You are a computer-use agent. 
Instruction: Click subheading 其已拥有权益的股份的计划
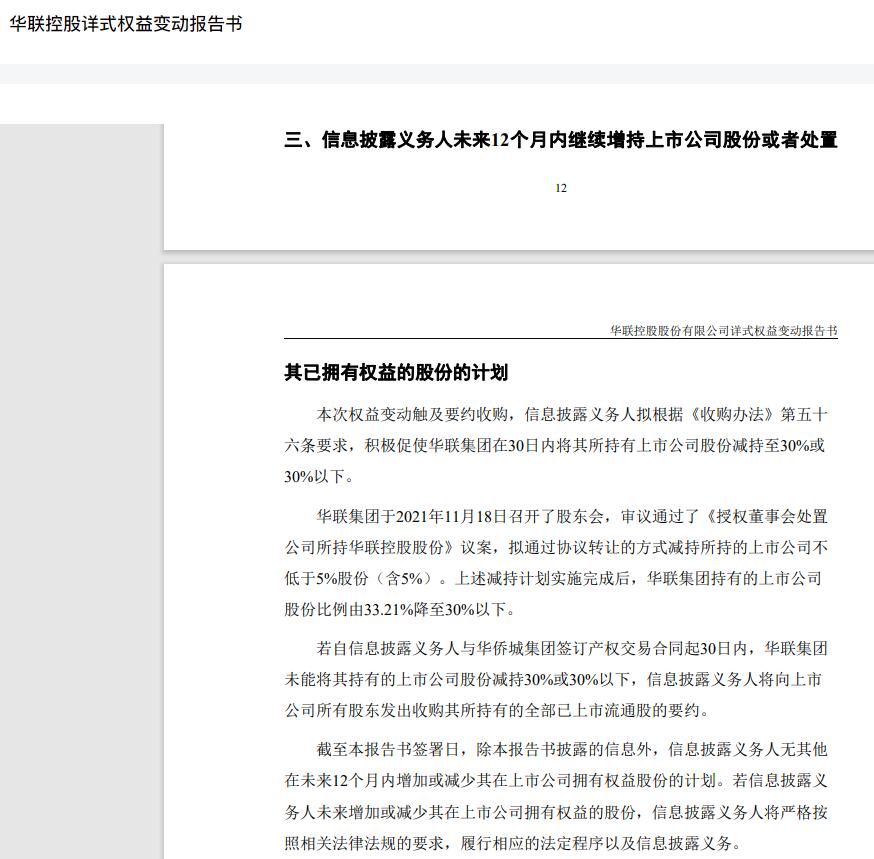click(396, 372)
